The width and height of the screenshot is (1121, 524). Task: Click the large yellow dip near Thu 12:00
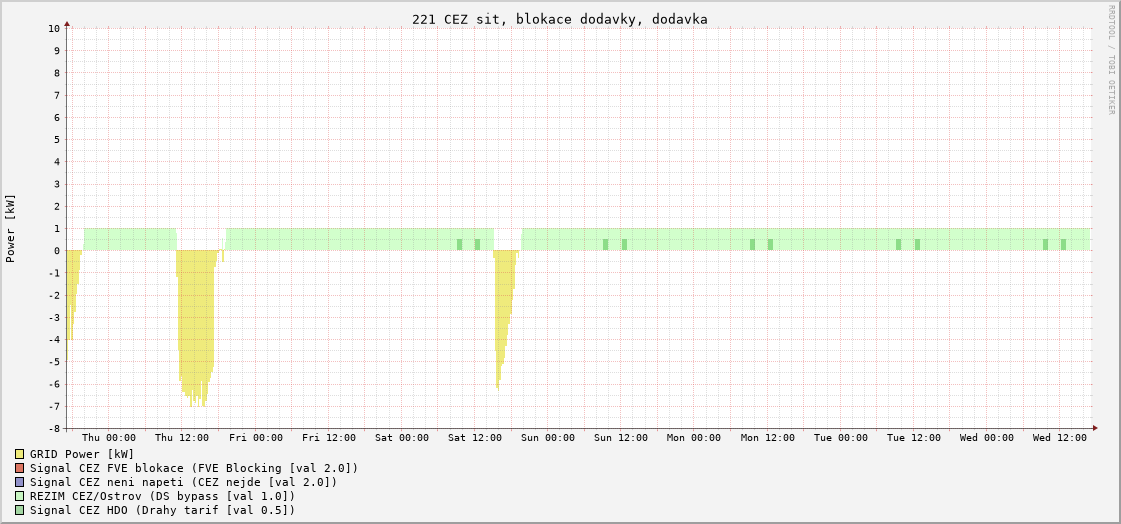pos(196,320)
